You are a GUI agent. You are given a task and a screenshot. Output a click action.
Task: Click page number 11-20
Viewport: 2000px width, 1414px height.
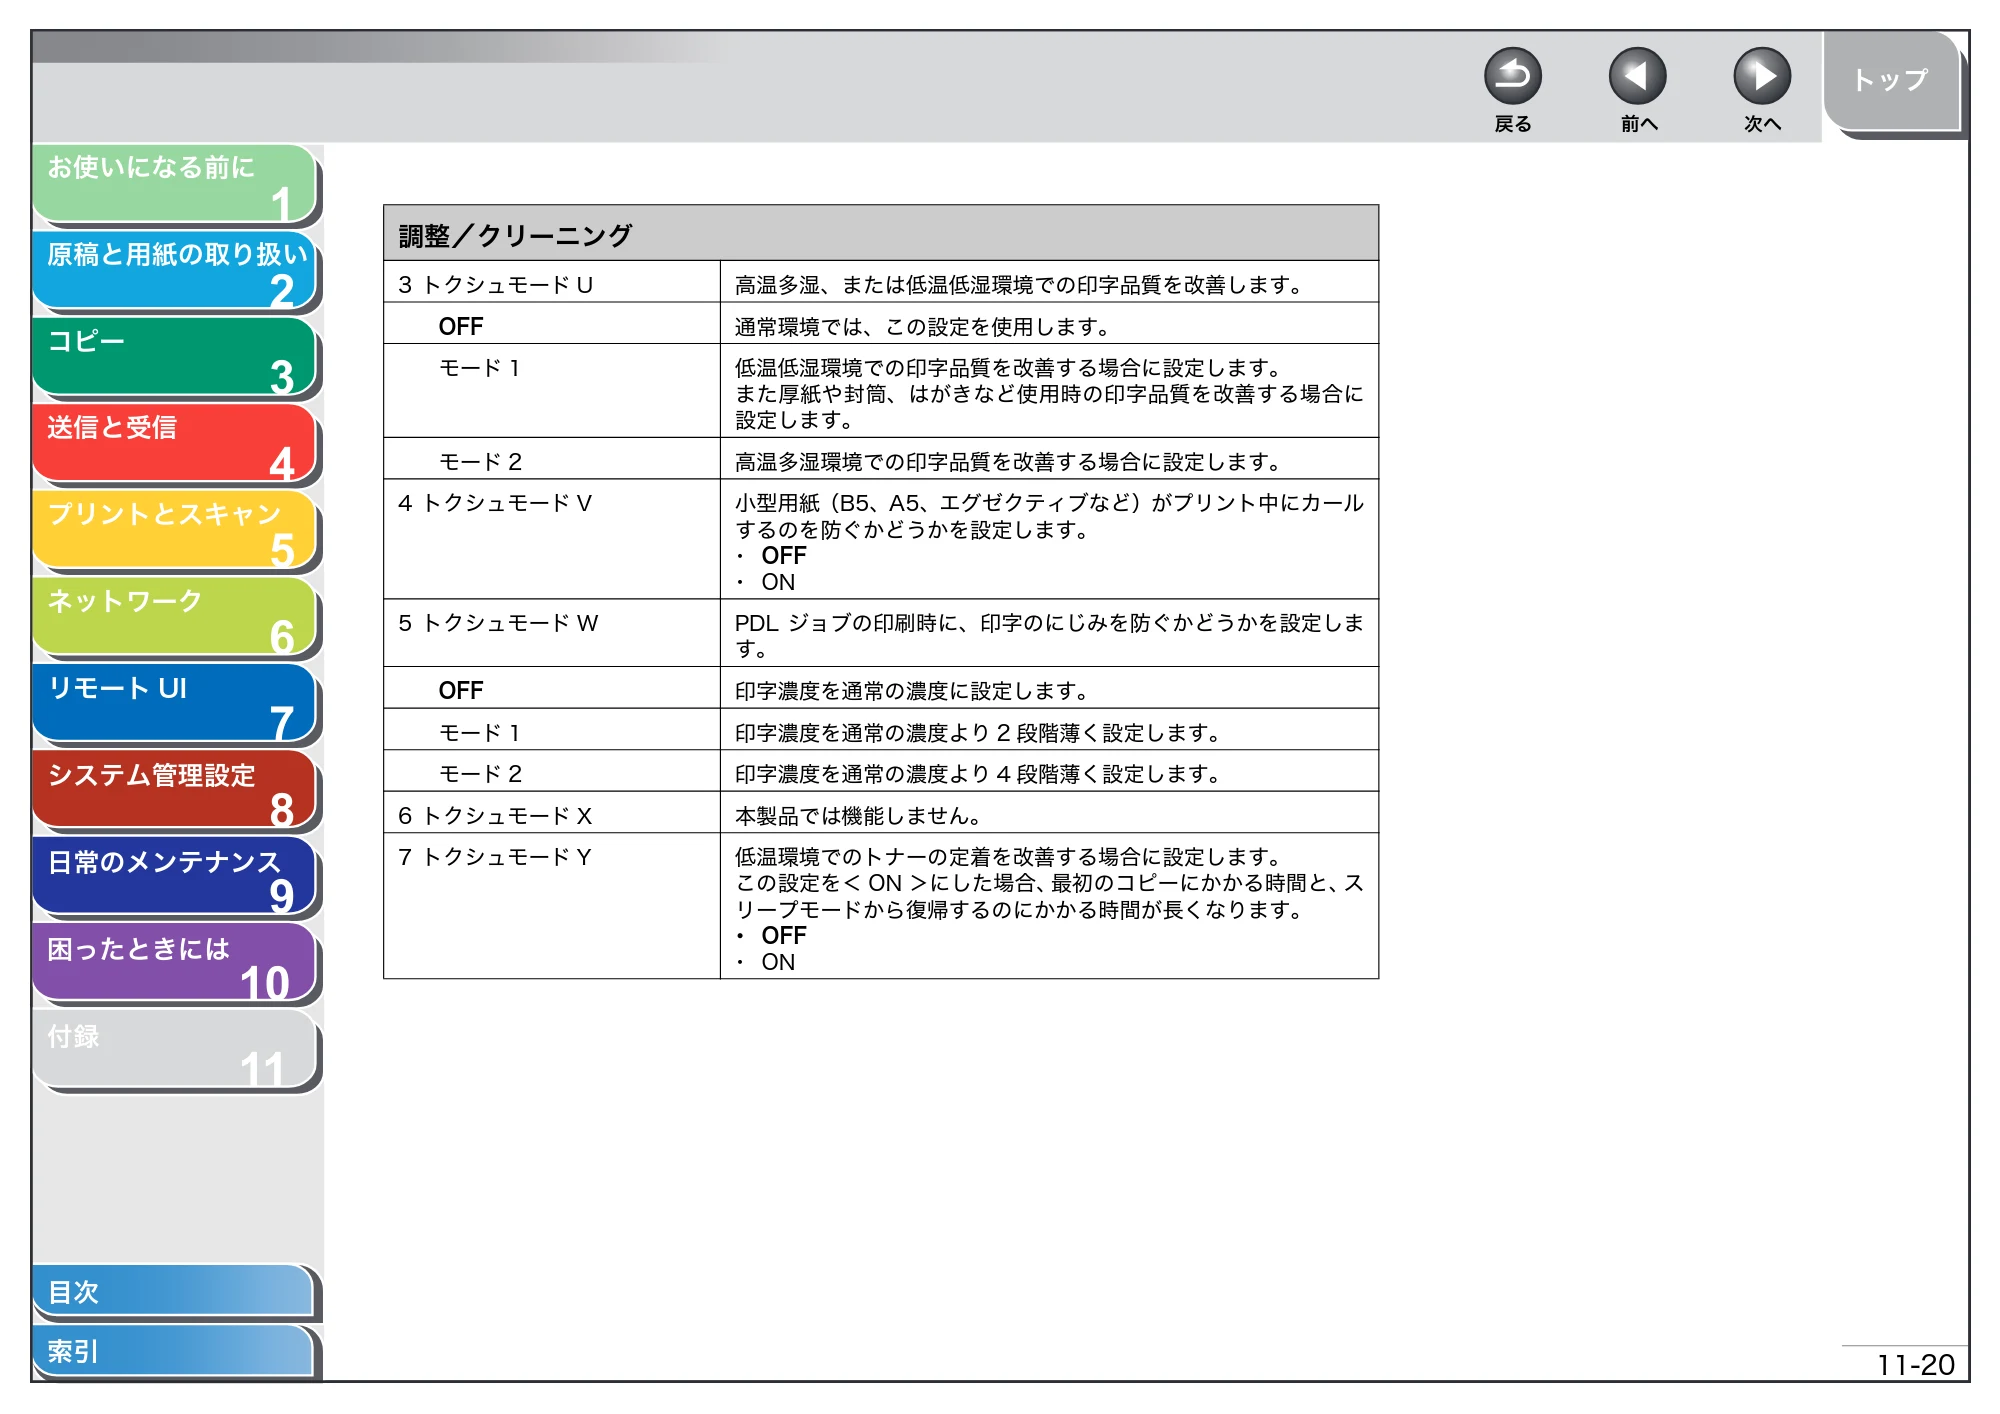[1915, 1364]
